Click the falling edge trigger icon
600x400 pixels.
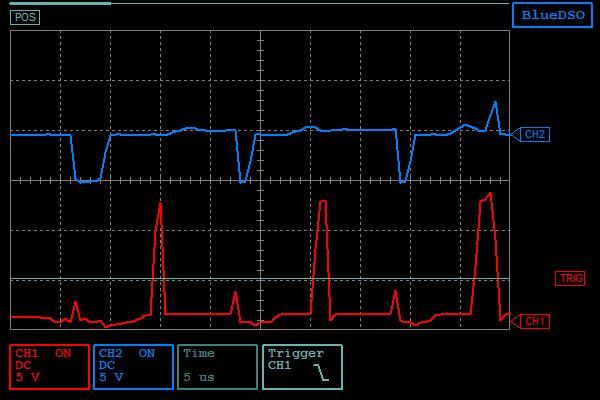pos(321,372)
